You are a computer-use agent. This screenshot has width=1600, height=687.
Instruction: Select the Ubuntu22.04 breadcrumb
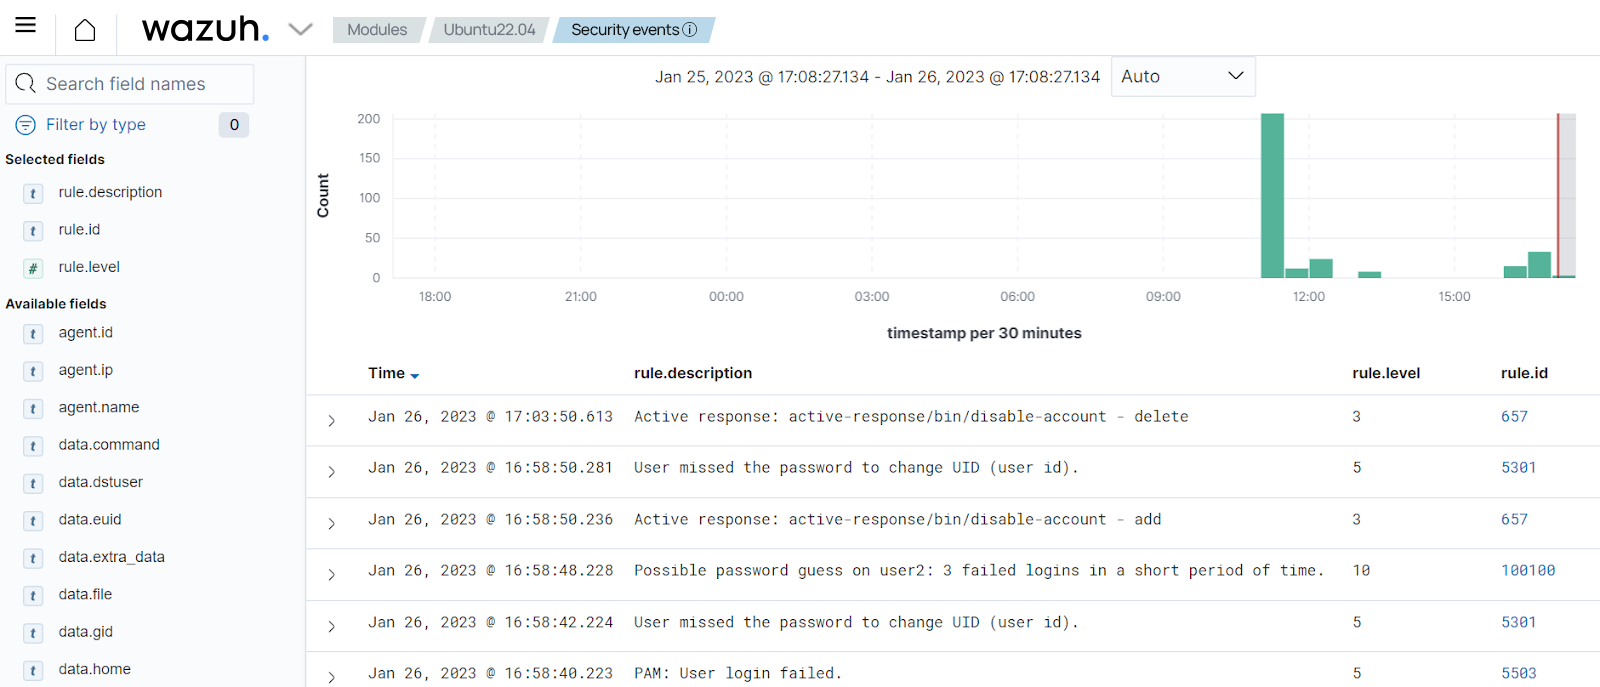pyautogui.click(x=489, y=30)
